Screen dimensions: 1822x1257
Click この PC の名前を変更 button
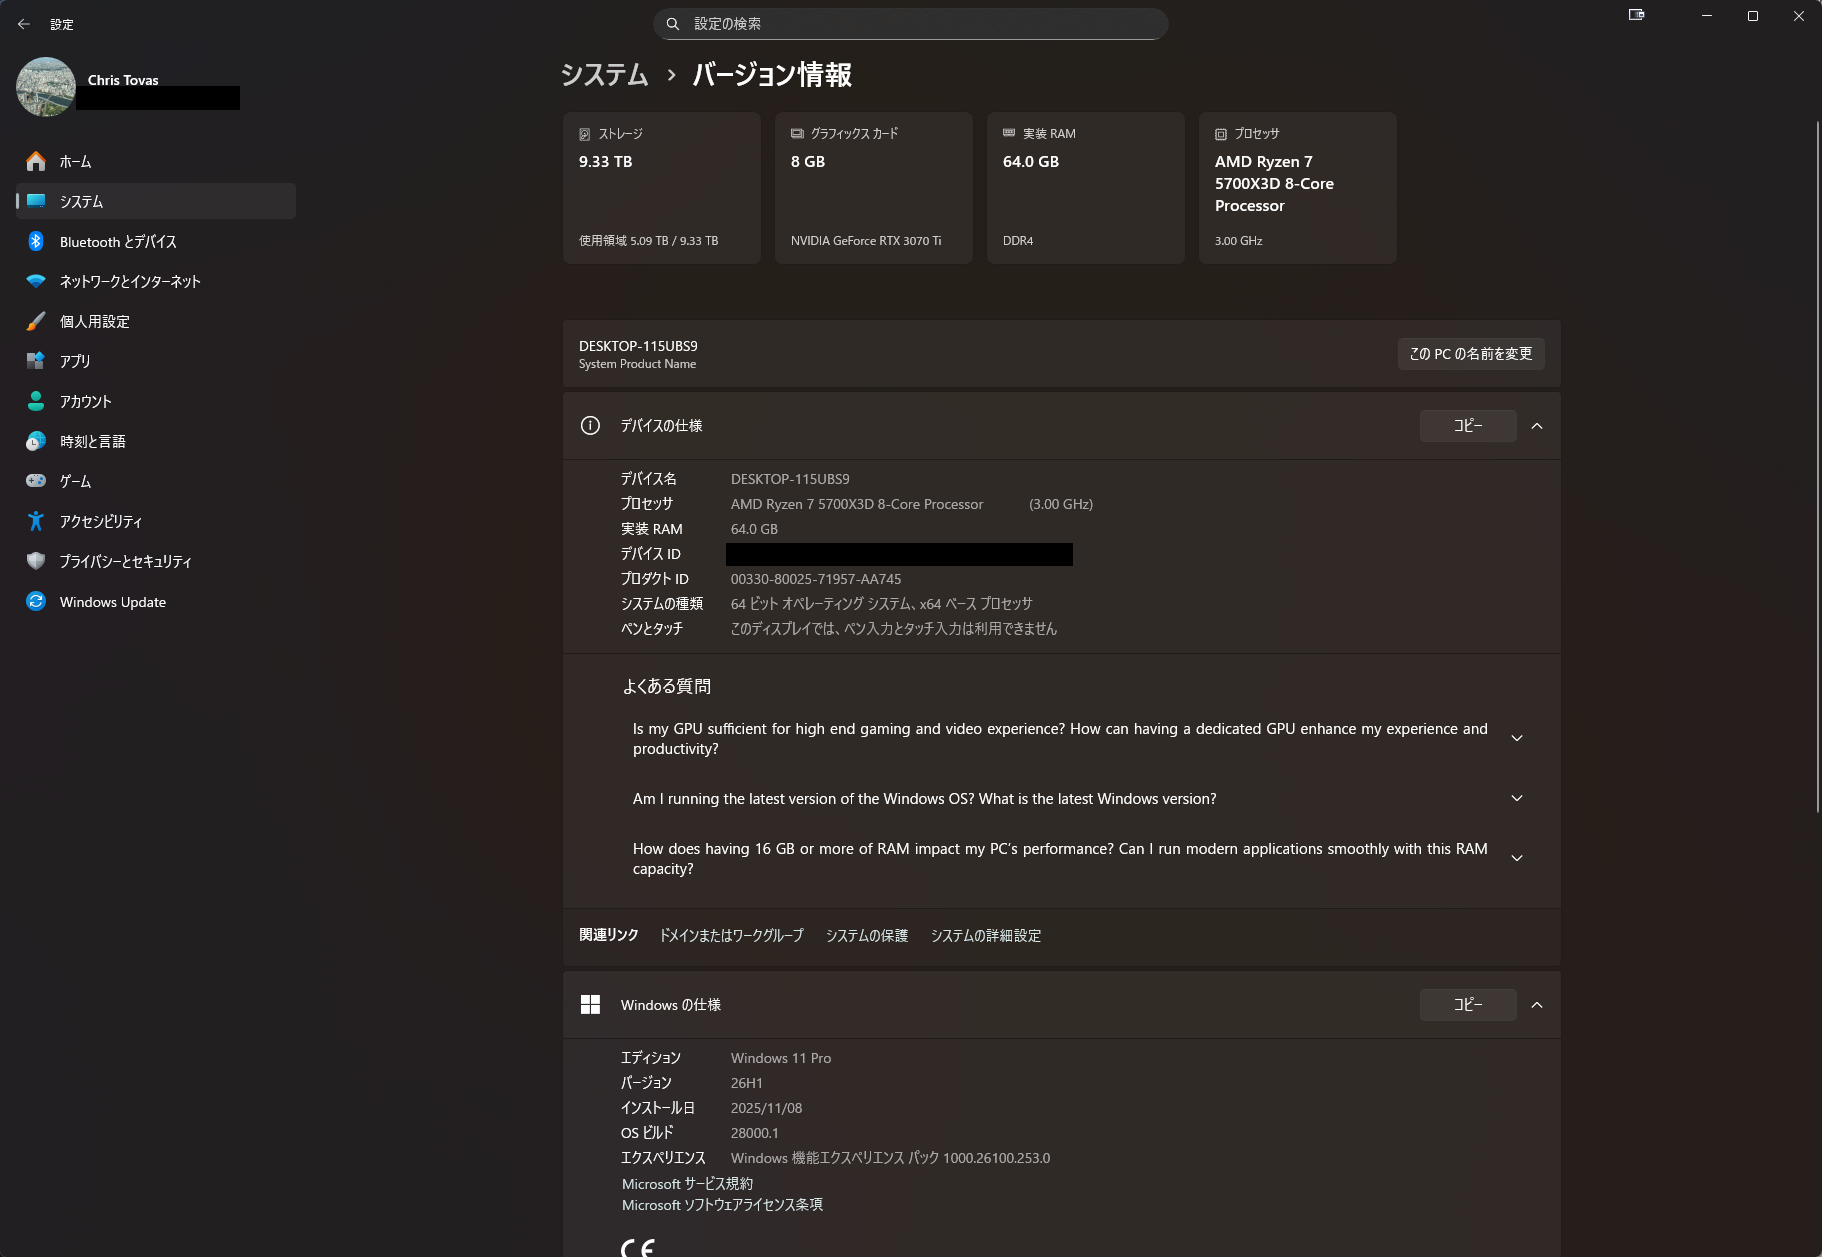pos(1471,354)
